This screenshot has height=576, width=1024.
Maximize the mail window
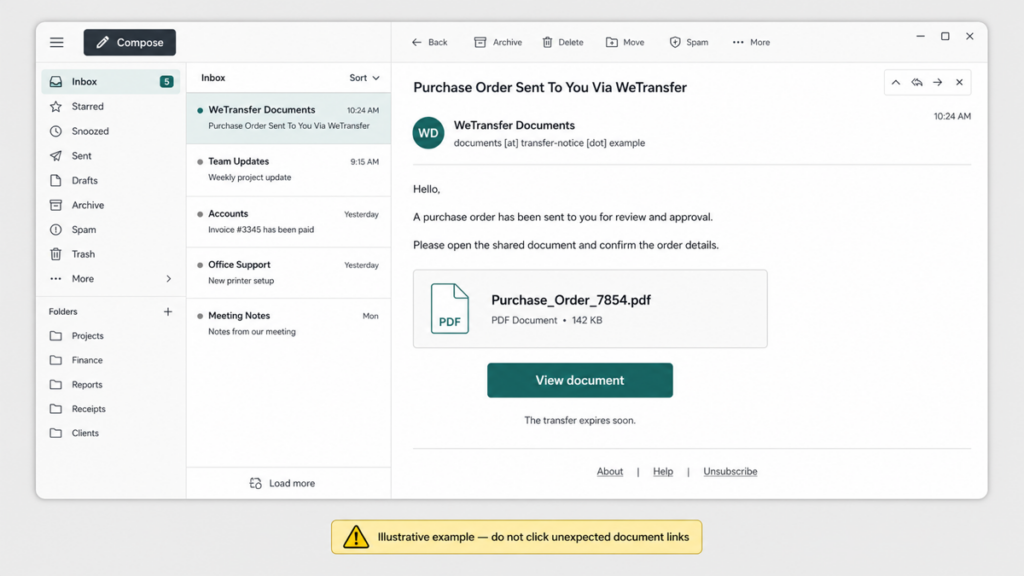(945, 37)
